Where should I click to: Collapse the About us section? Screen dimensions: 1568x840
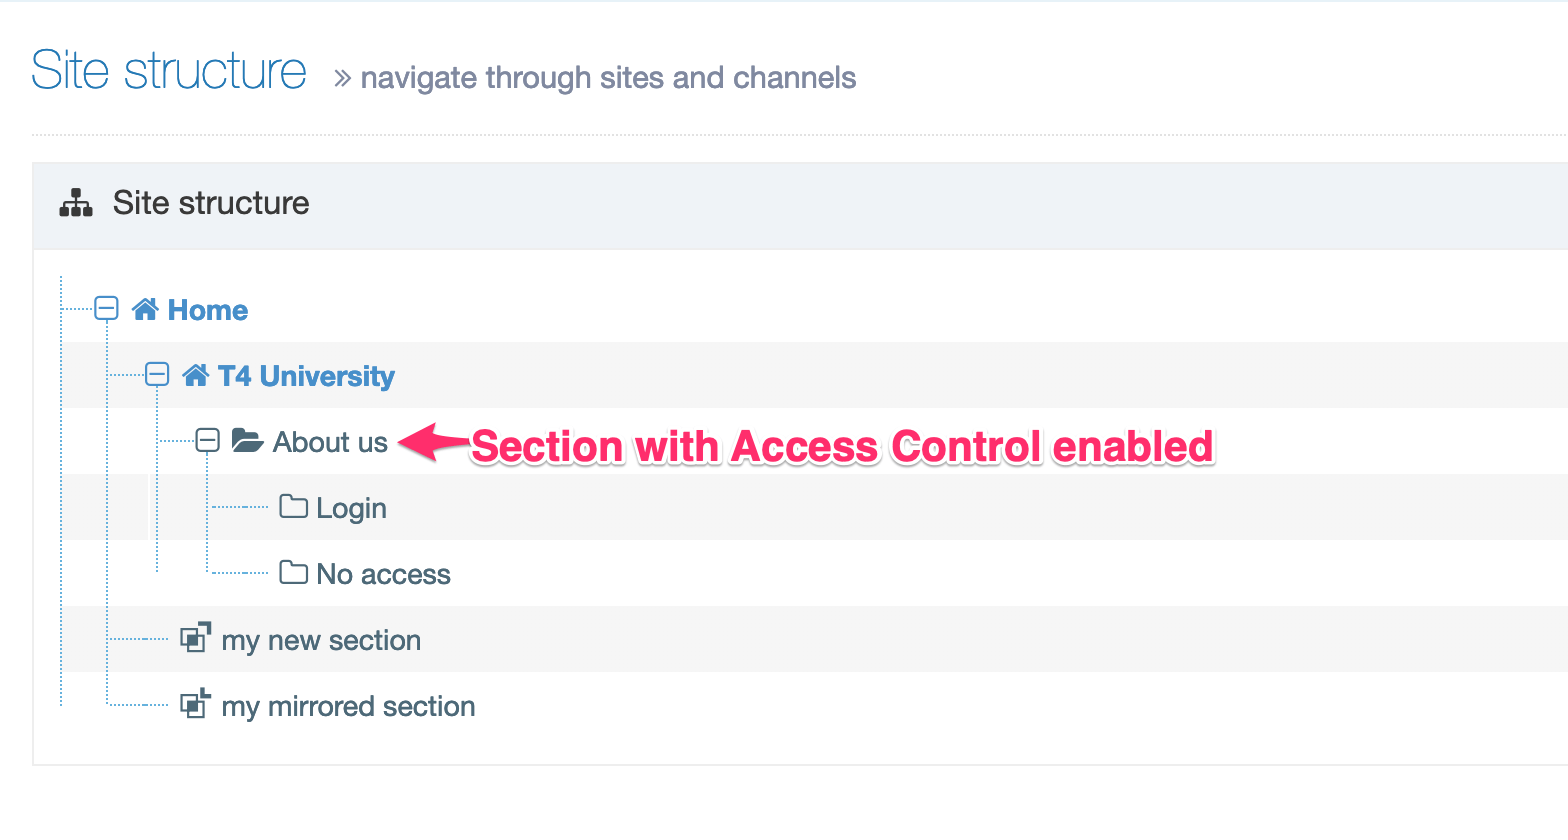[207, 440]
